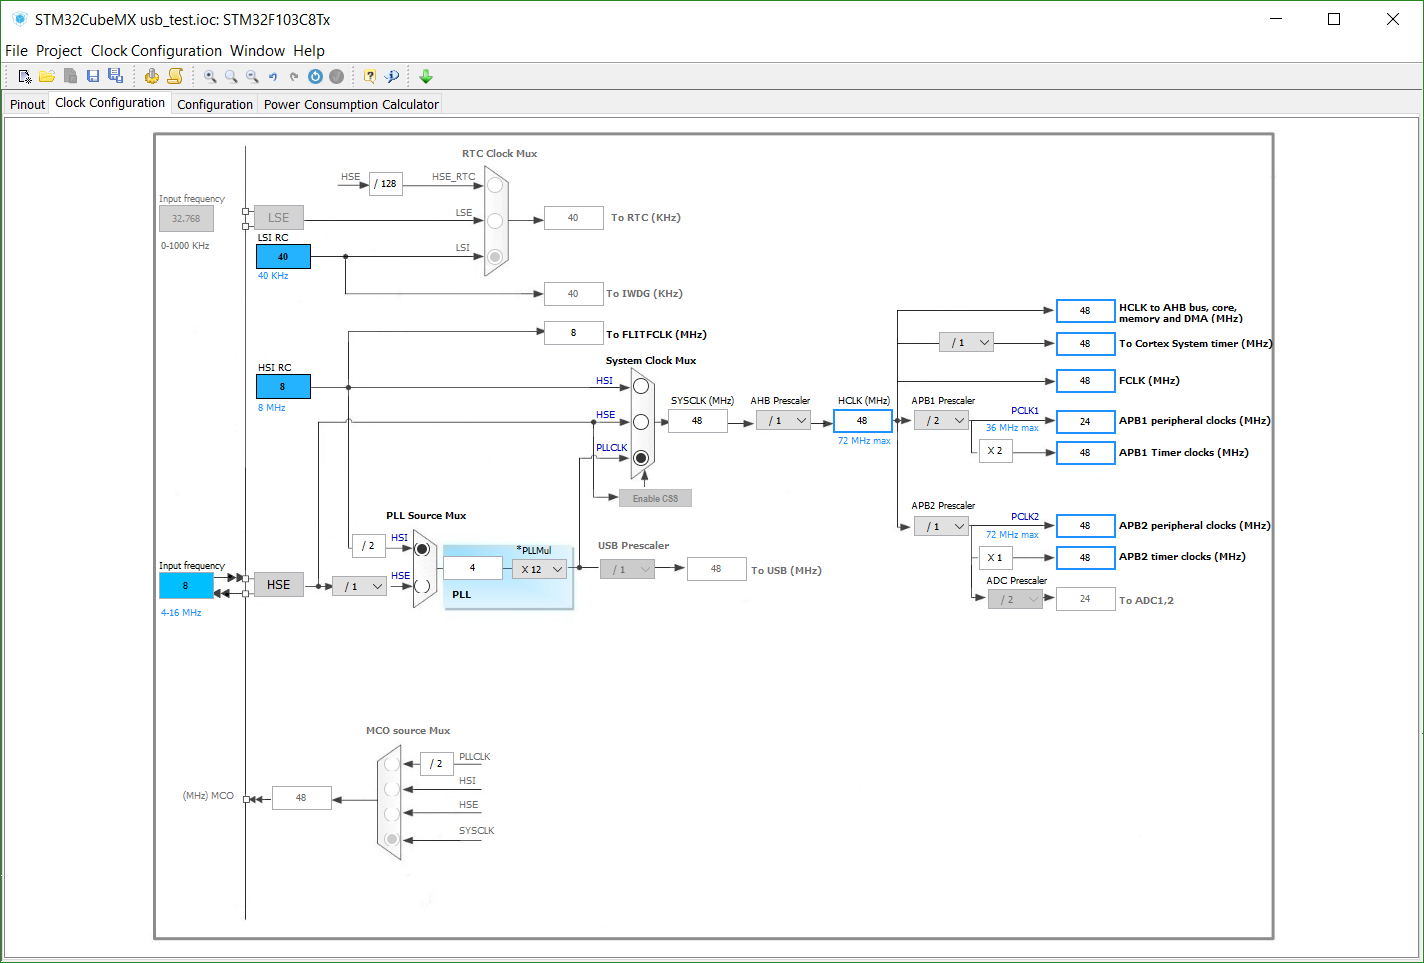
Task: Open the APB1 Prescaler dropdown
Action: coord(941,421)
